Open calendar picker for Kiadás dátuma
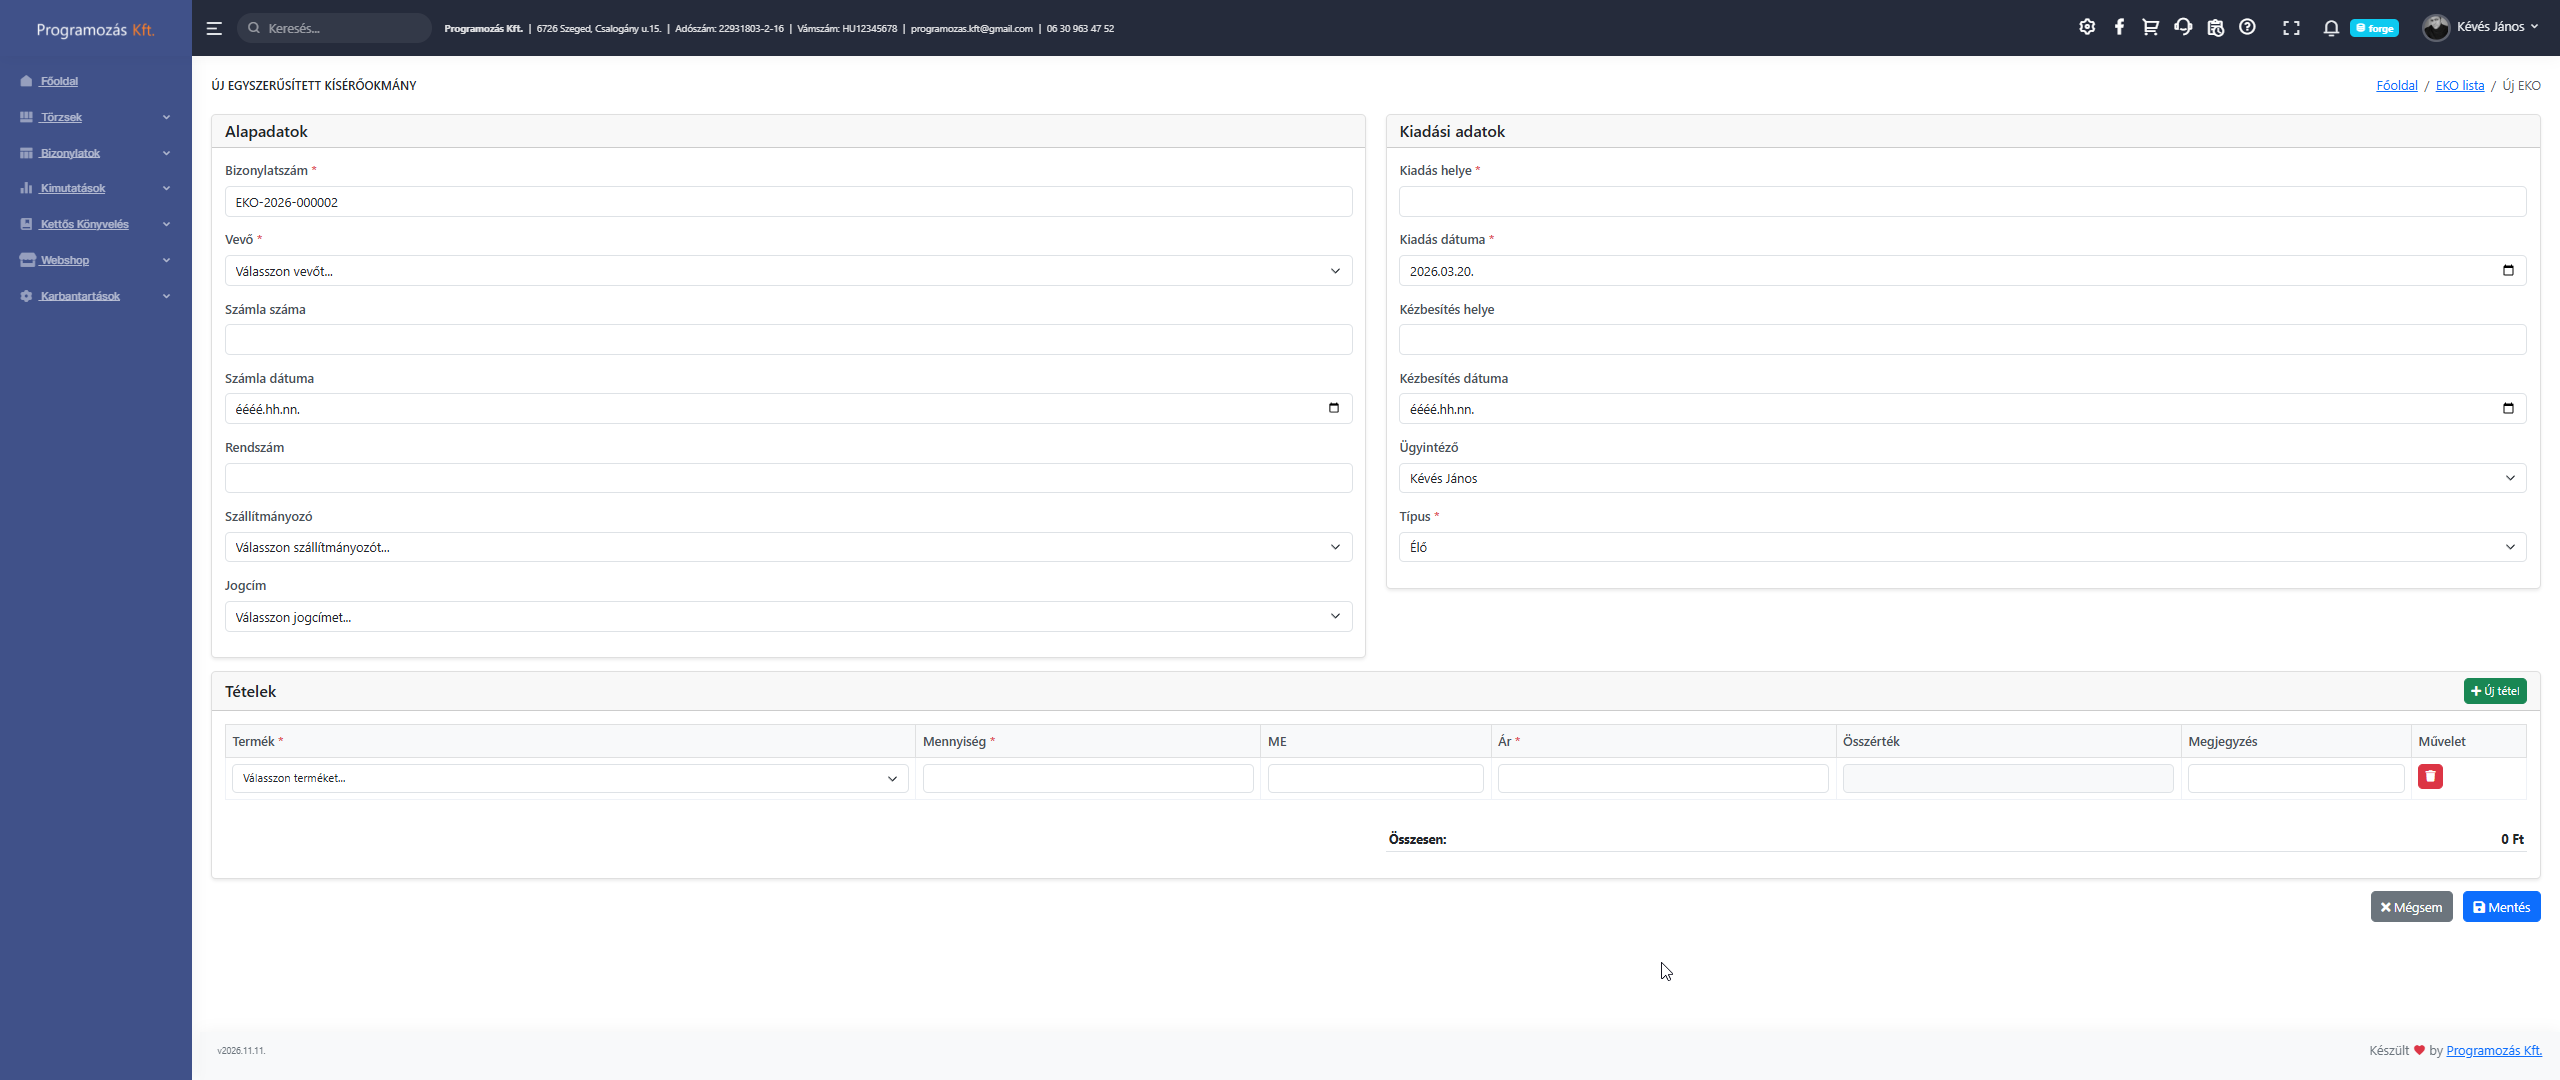The height and width of the screenshot is (1080, 2560). [2508, 271]
